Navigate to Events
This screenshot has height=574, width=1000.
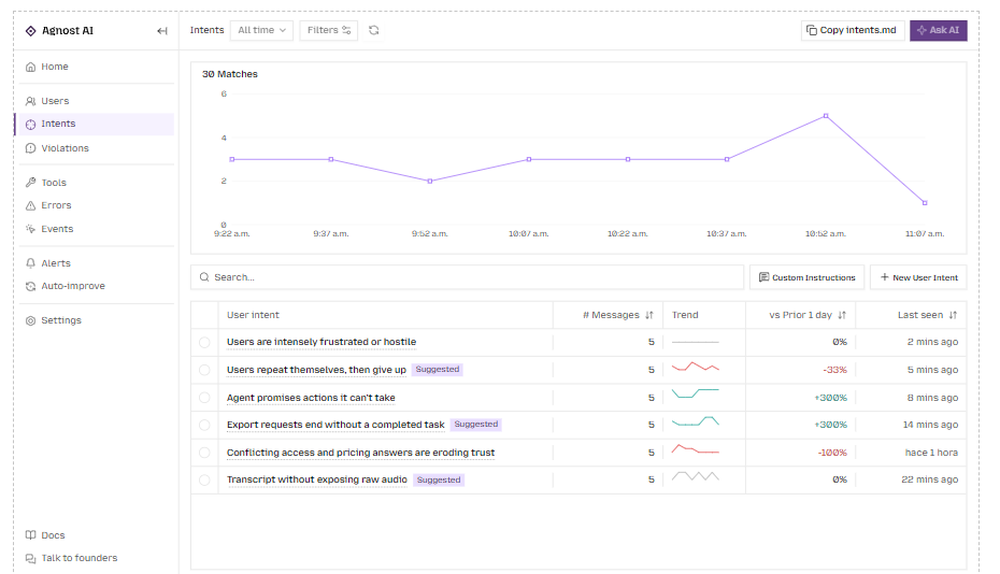click(x=94, y=229)
